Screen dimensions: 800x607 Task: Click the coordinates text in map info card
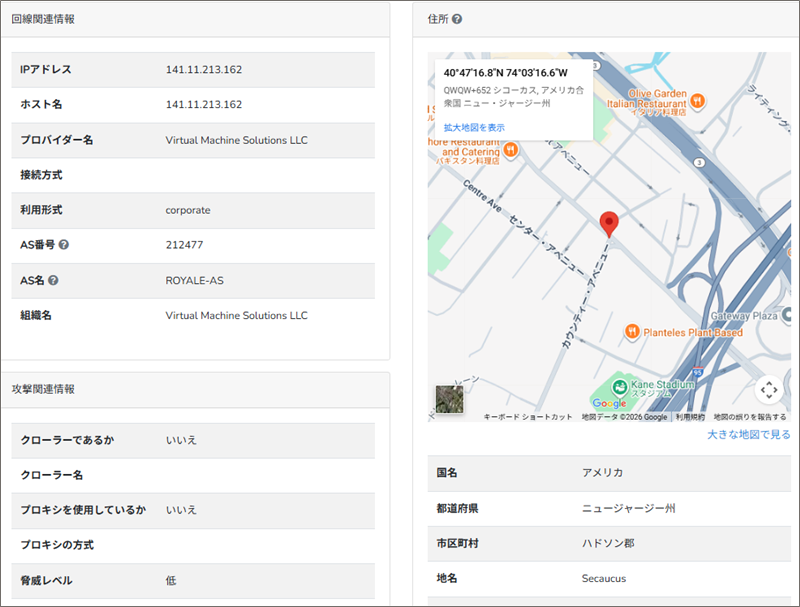505,73
